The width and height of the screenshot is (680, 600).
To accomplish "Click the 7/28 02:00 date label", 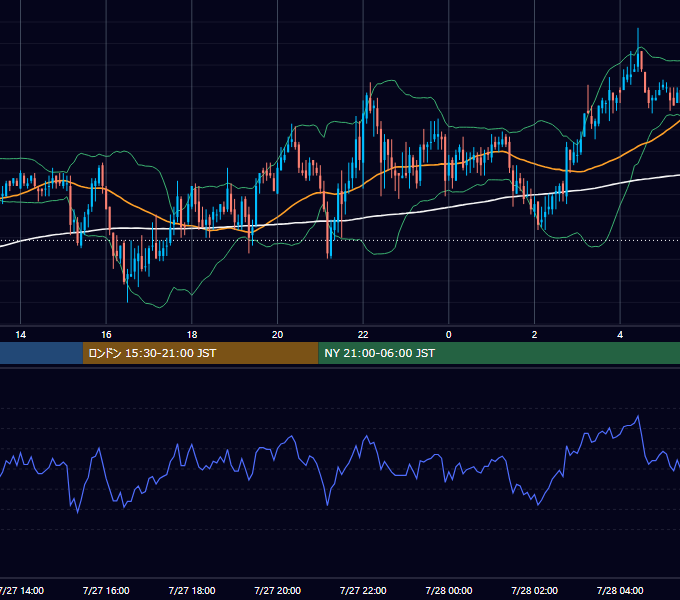I will tap(534, 590).
